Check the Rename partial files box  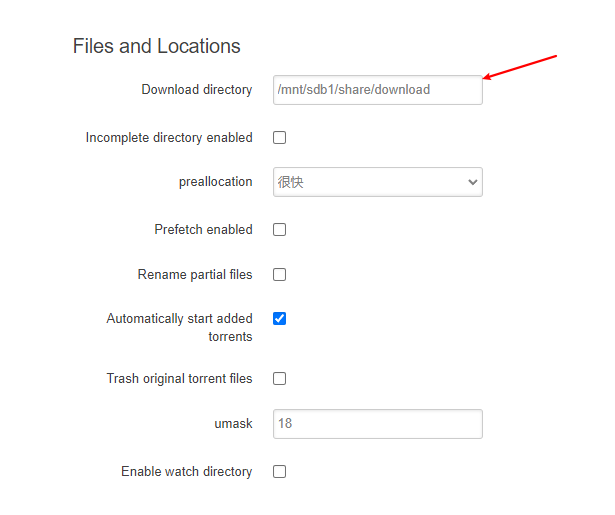pyautogui.click(x=279, y=275)
